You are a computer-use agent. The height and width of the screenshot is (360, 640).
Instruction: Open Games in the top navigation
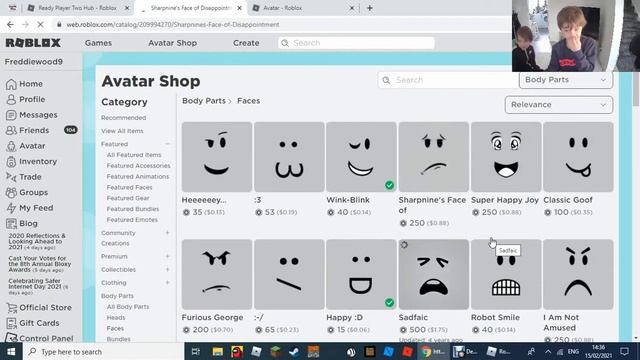tap(98, 43)
